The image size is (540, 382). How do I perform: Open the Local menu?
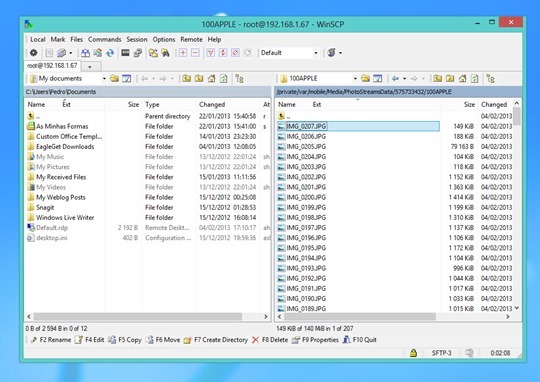coord(38,39)
